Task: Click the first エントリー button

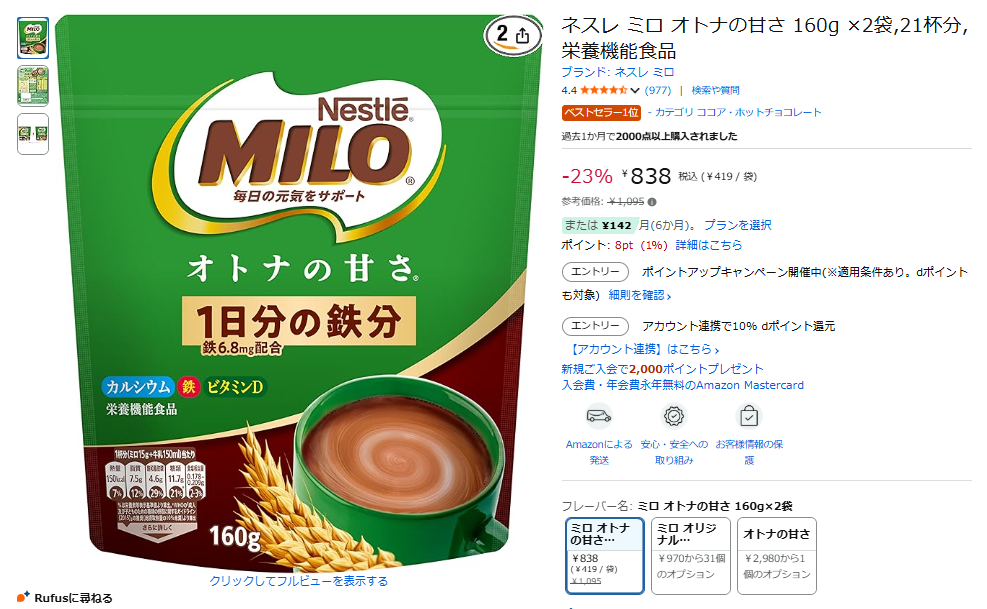Action: (x=595, y=271)
